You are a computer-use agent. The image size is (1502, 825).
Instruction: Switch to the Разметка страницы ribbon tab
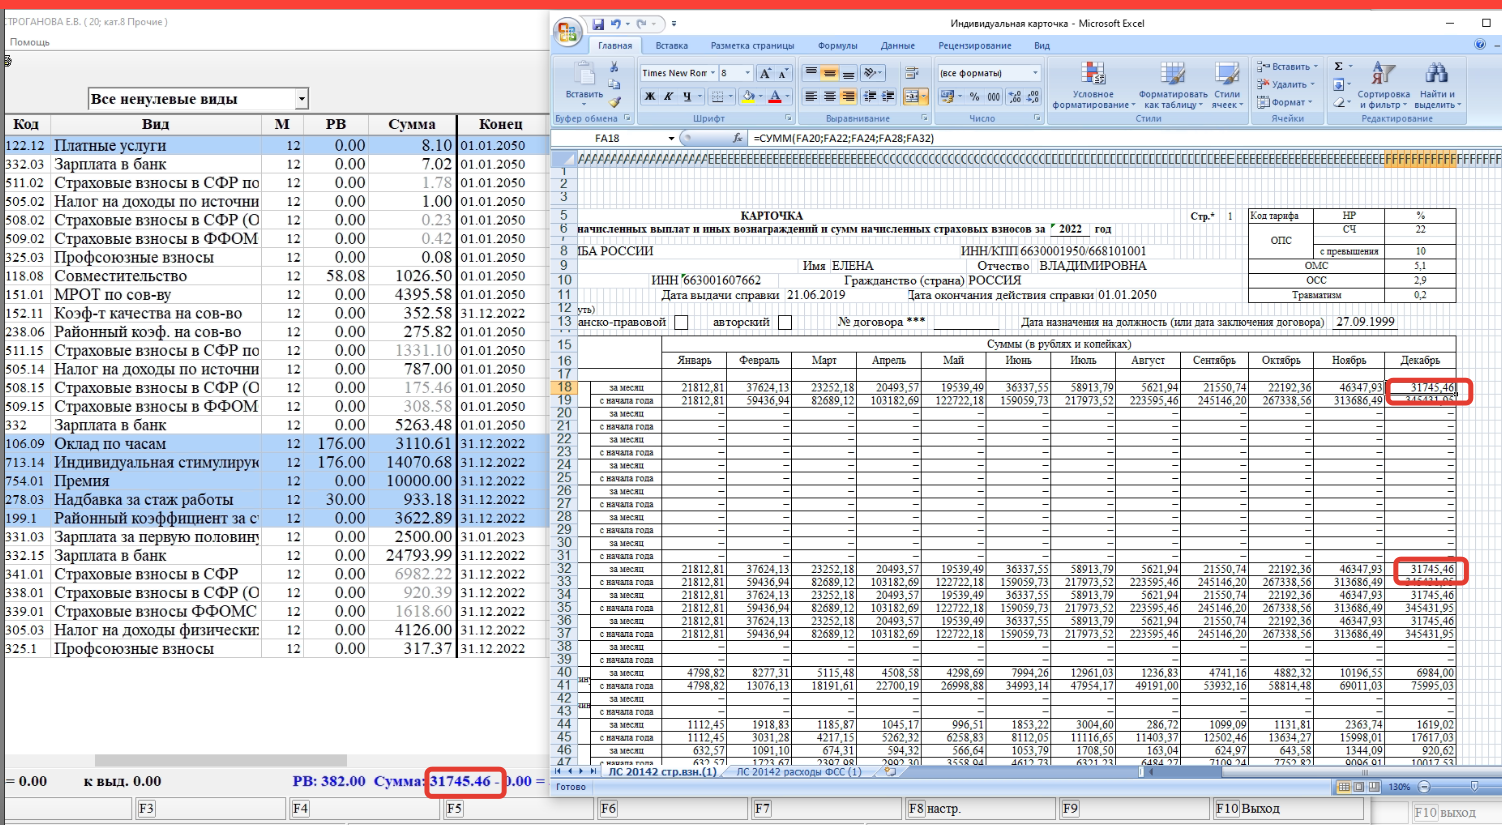[x=752, y=45]
